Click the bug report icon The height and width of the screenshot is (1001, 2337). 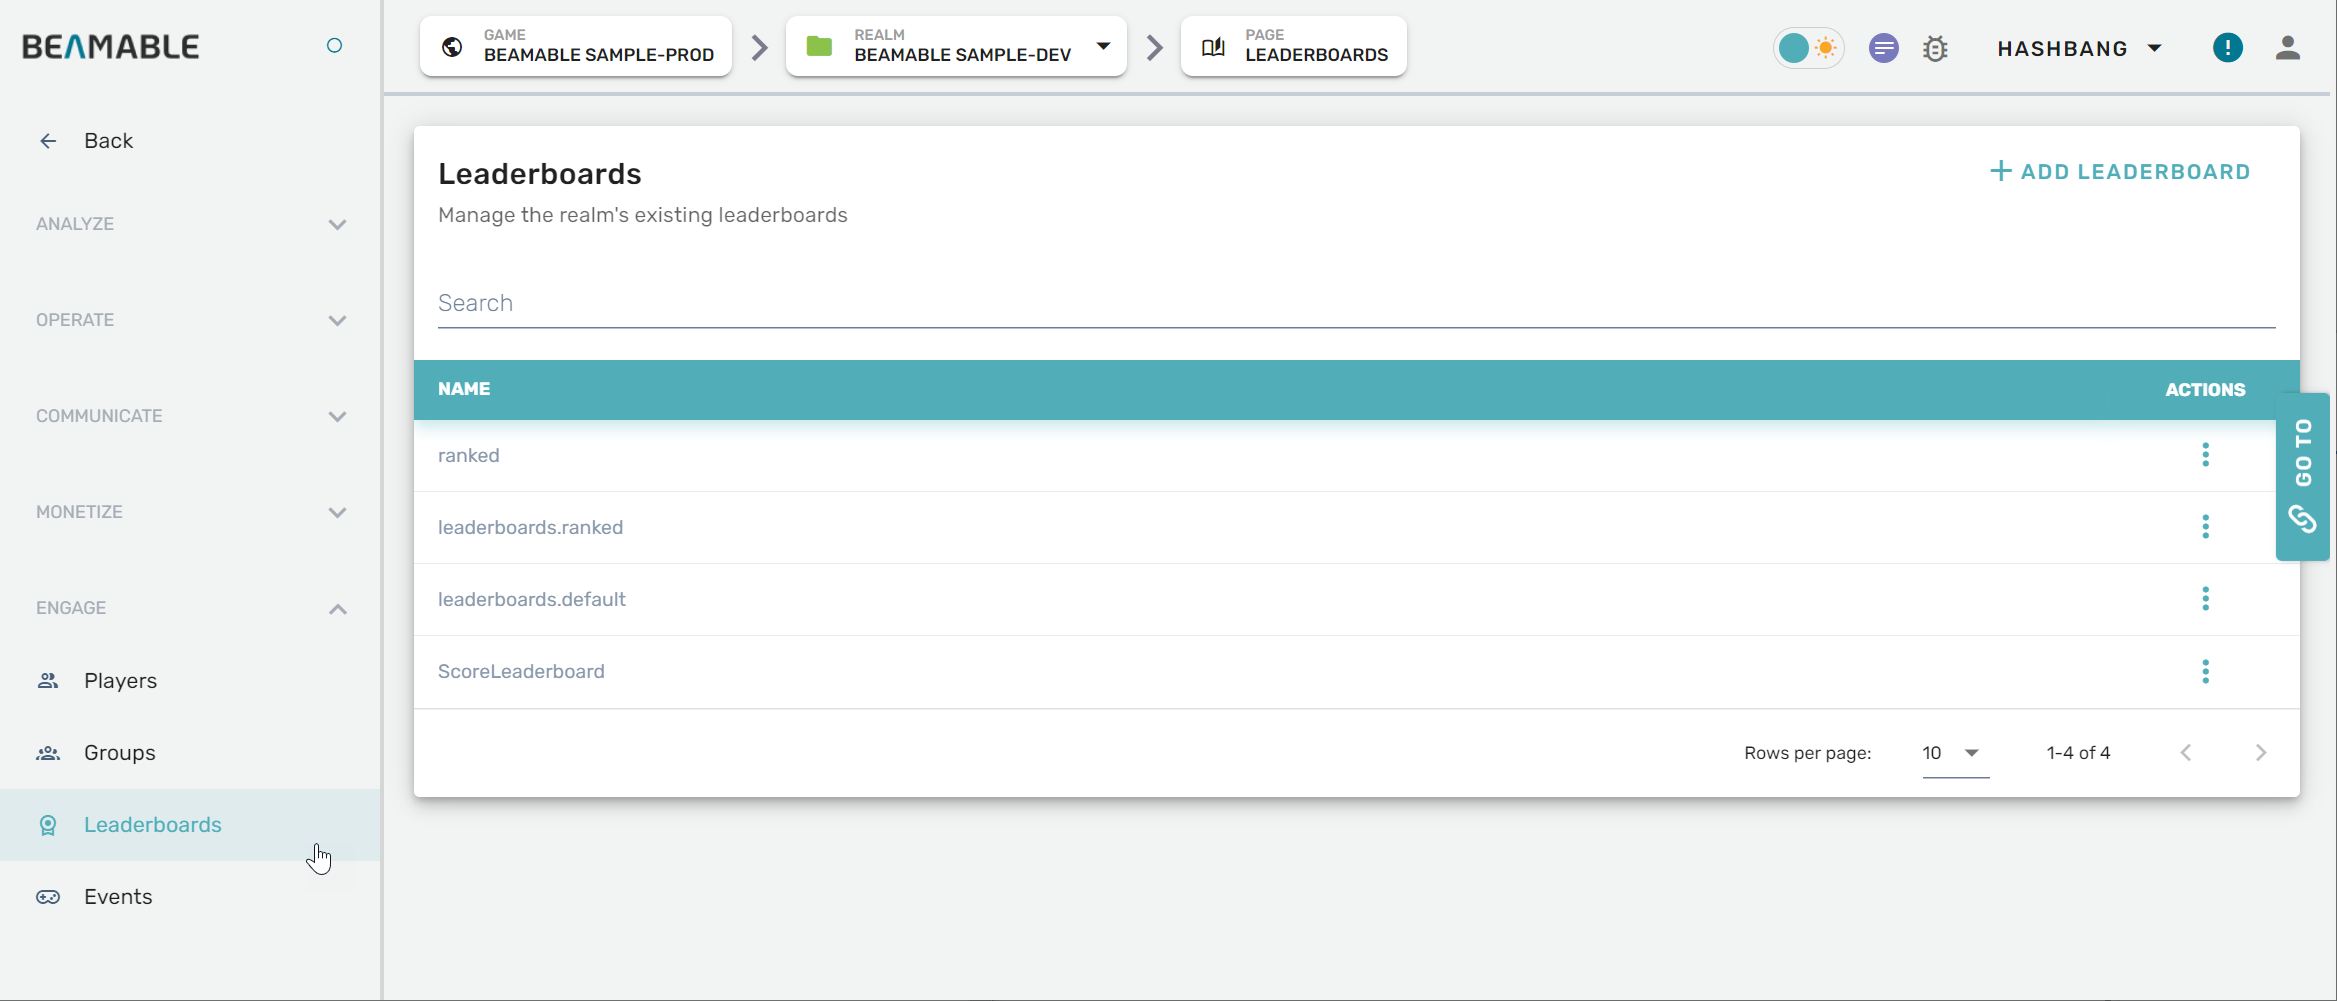1935,48
